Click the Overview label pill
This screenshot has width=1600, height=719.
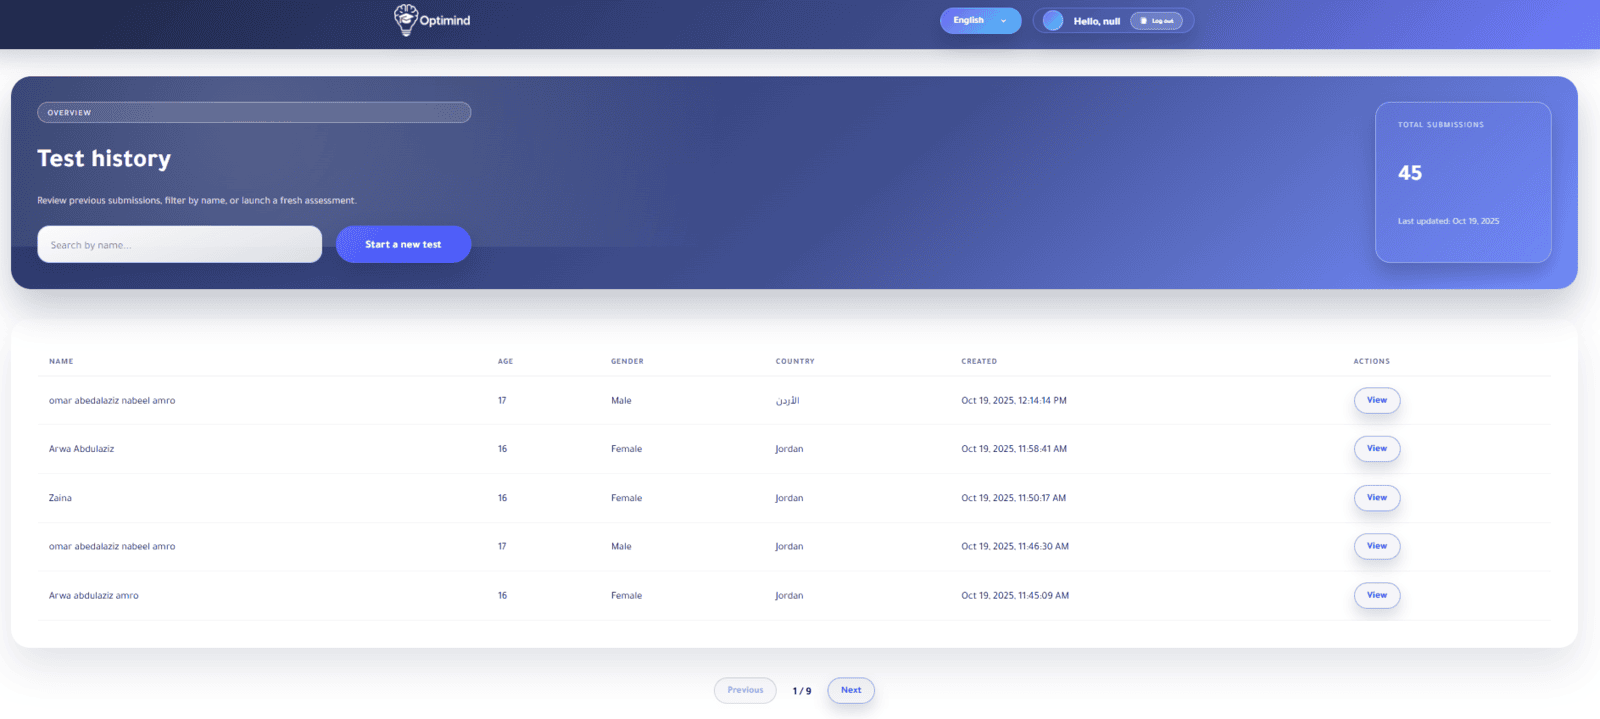[x=254, y=113]
